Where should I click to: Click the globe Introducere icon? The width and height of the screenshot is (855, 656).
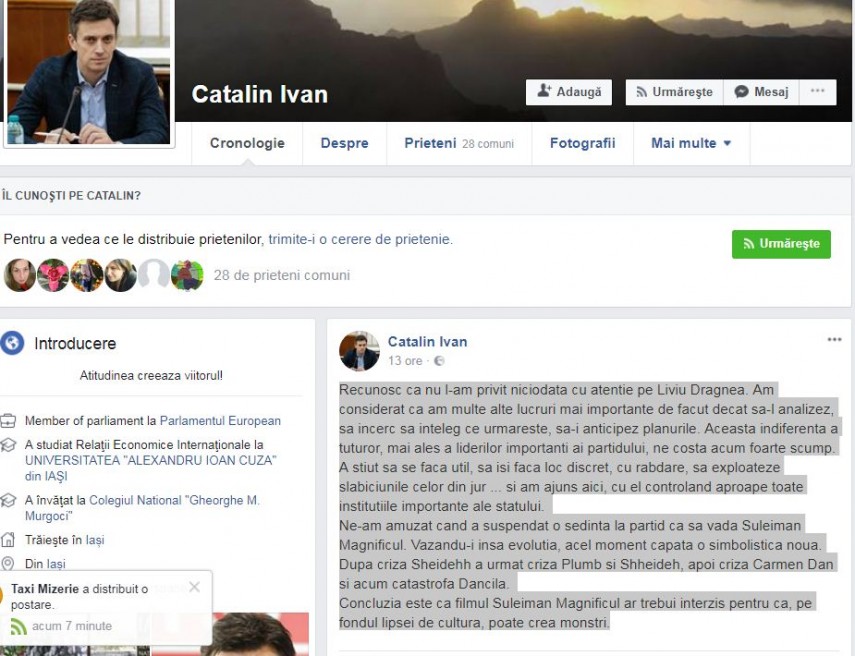tap(12, 343)
